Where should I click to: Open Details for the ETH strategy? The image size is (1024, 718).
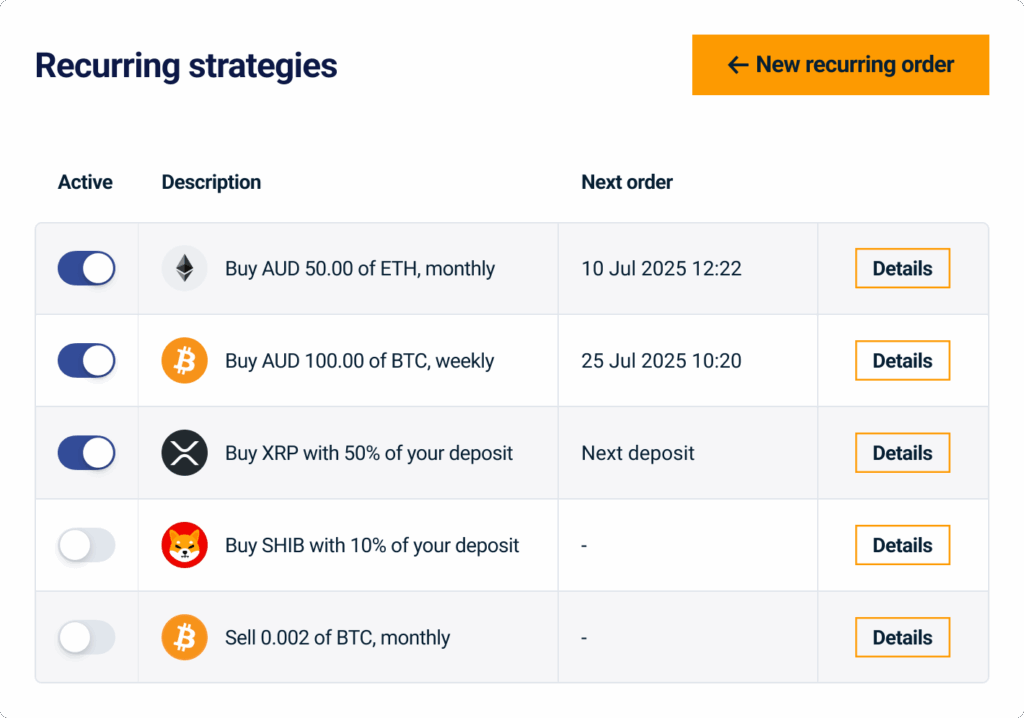(x=902, y=268)
